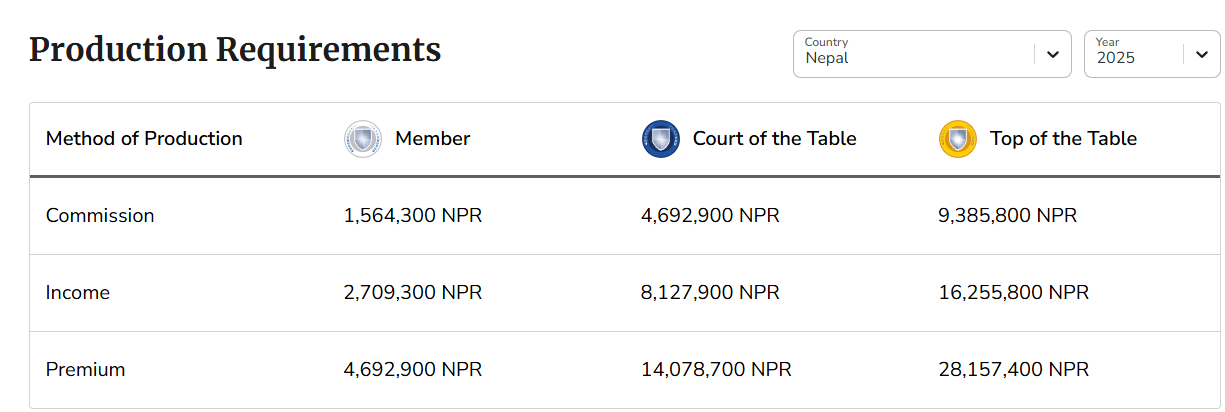
Task: Click the Court of the Table header text
Action: [x=775, y=139]
